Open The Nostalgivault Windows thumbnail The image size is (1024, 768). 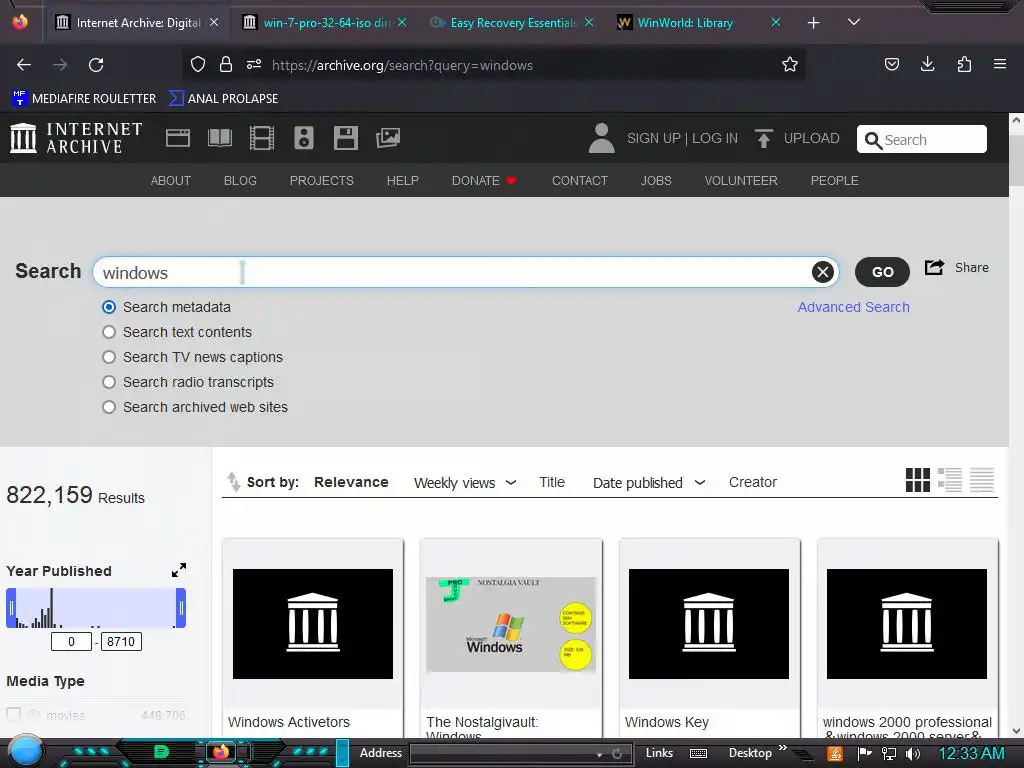point(511,623)
